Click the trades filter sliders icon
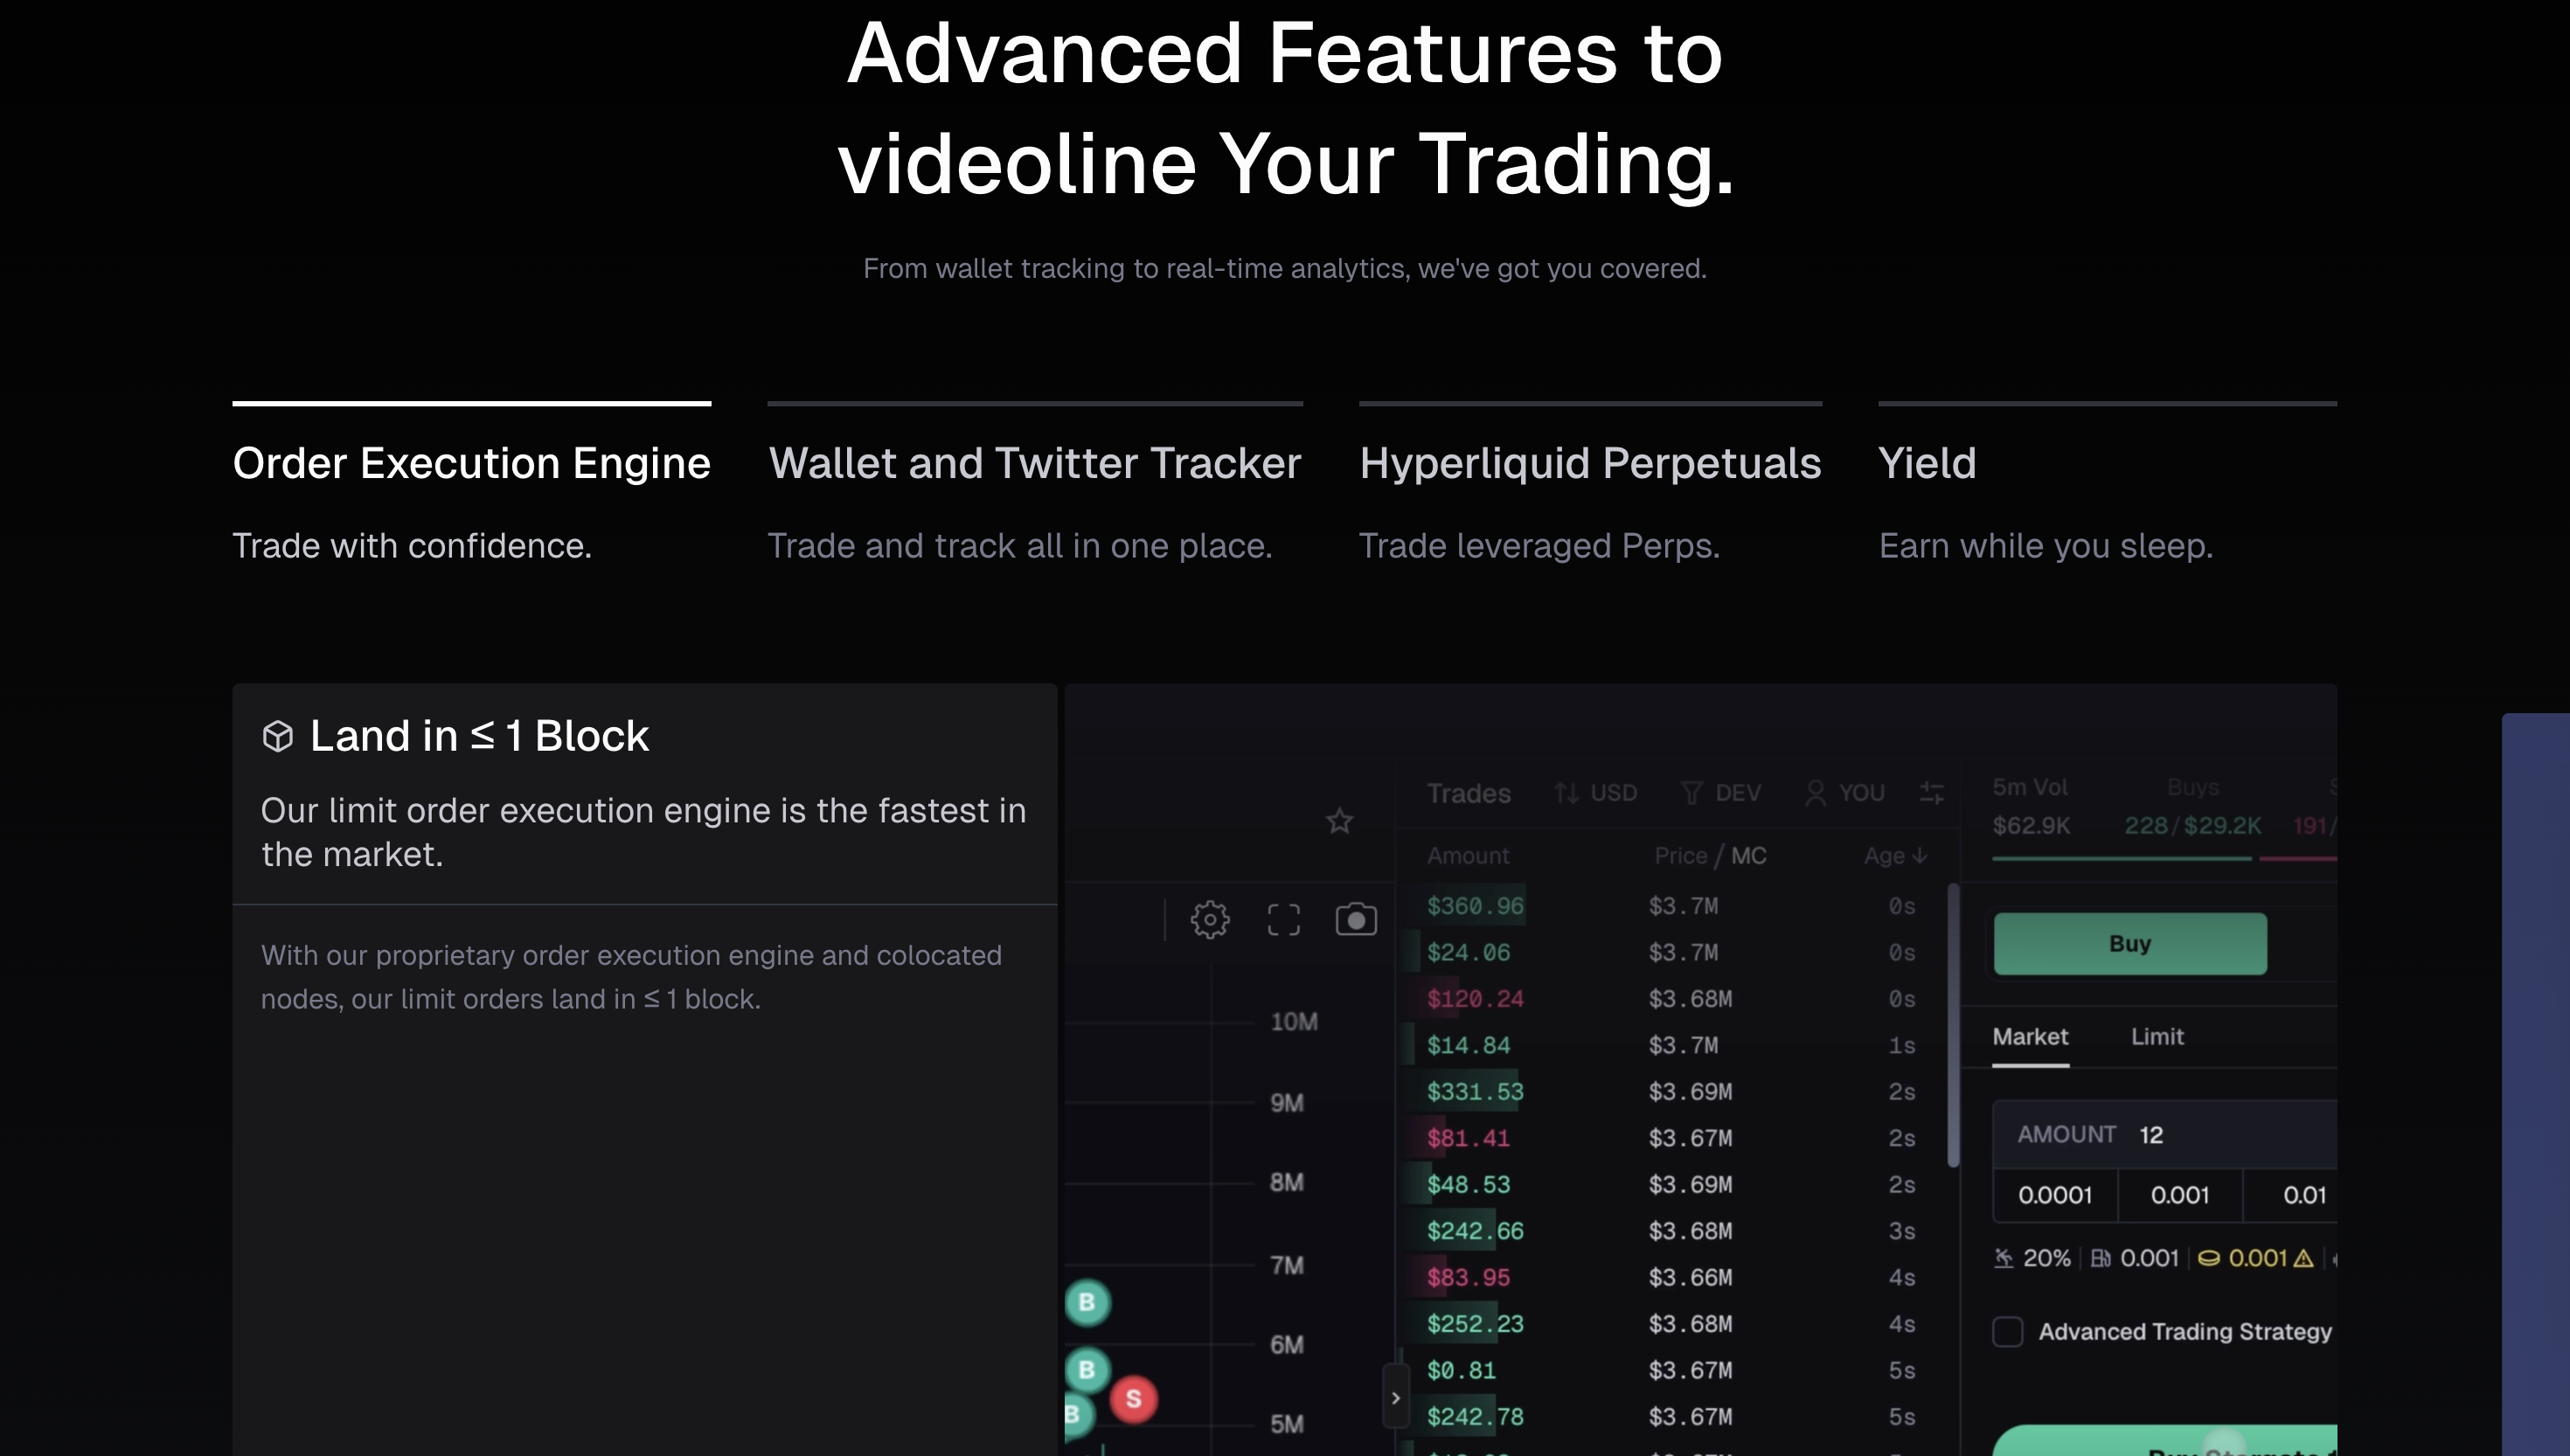Screen dimensions: 2570x1456 click(1932, 793)
